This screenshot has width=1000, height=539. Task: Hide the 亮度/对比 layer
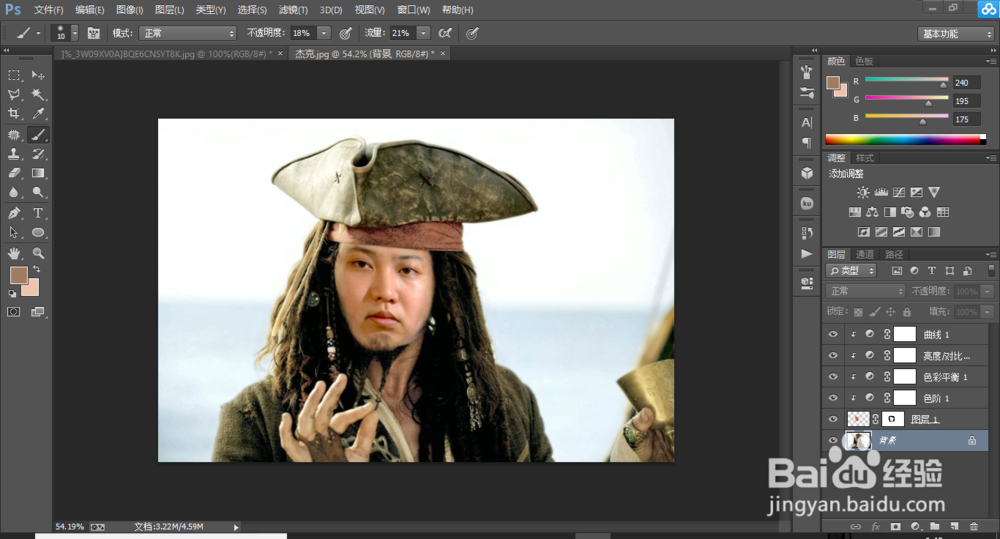point(833,355)
